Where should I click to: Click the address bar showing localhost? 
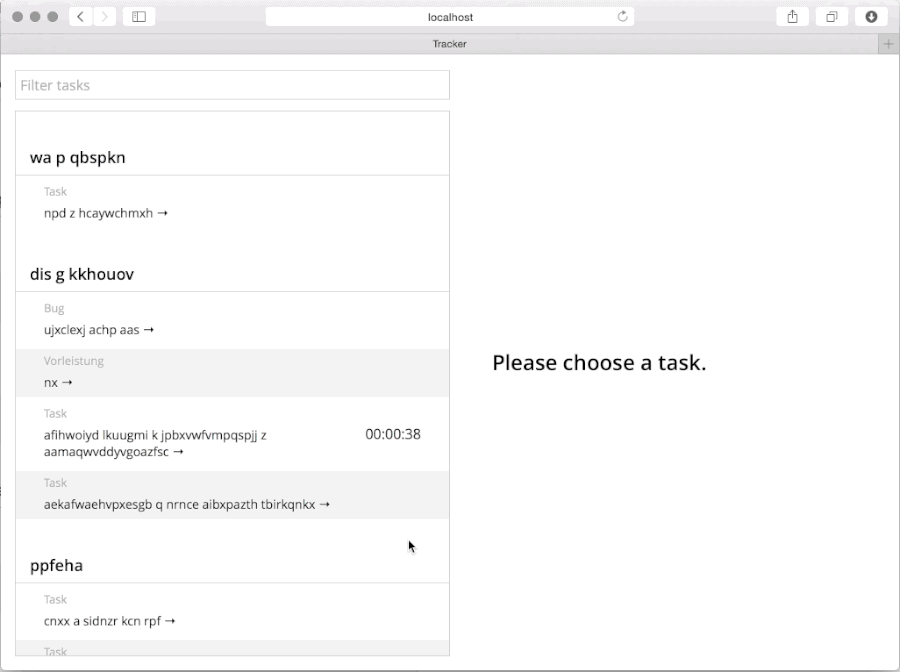pyautogui.click(x=450, y=16)
